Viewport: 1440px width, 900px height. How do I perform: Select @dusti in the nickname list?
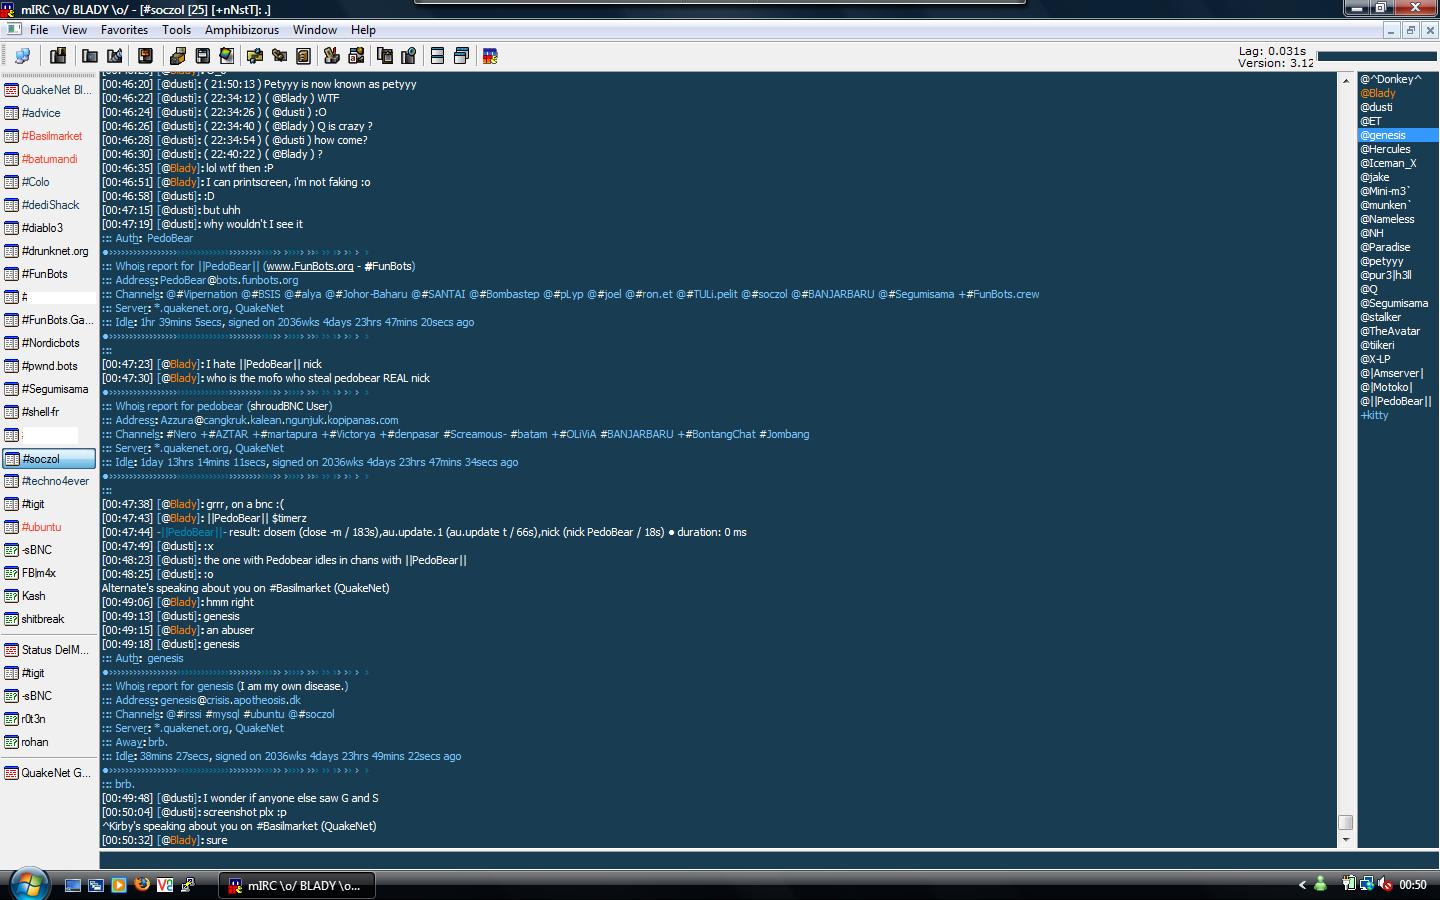pos(1376,107)
